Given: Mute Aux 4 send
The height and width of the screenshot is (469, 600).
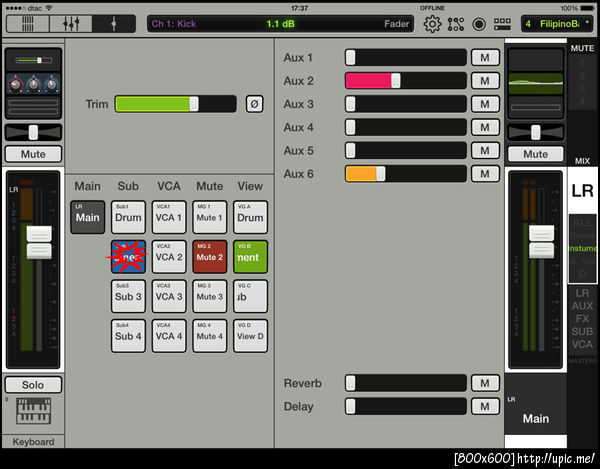Looking at the screenshot, I should 485,127.
